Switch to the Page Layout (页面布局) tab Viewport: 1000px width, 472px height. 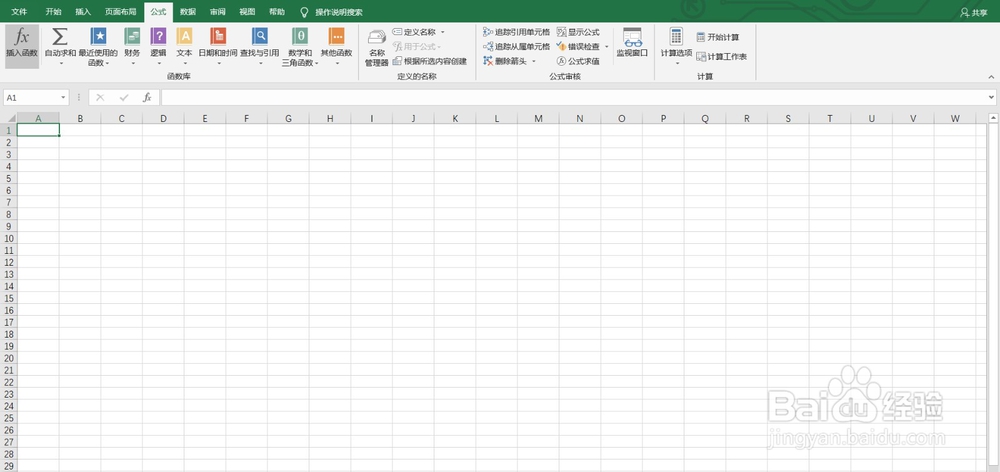(121, 12)
